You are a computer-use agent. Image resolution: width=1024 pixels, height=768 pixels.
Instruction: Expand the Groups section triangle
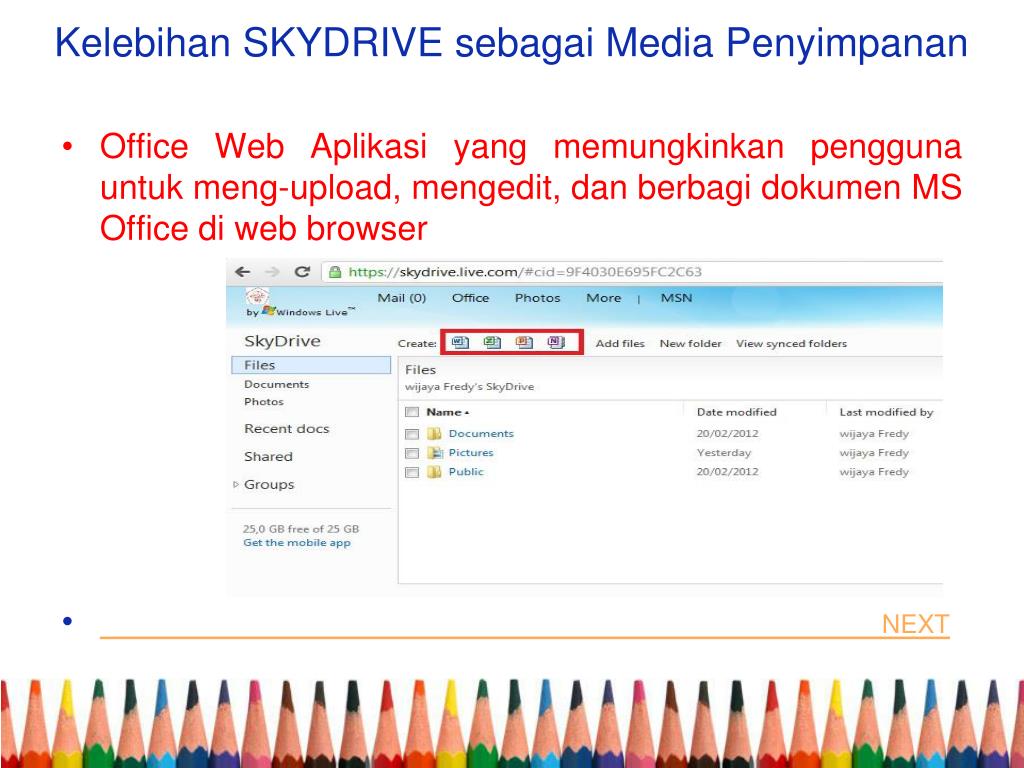(236, 485)
